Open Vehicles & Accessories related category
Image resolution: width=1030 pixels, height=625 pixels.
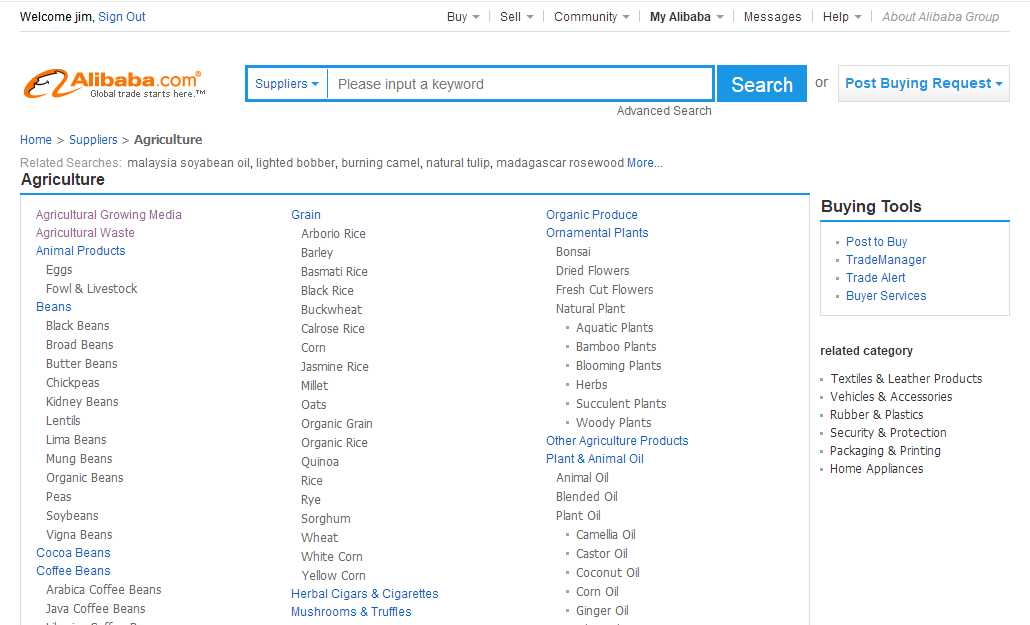point(891,397)
